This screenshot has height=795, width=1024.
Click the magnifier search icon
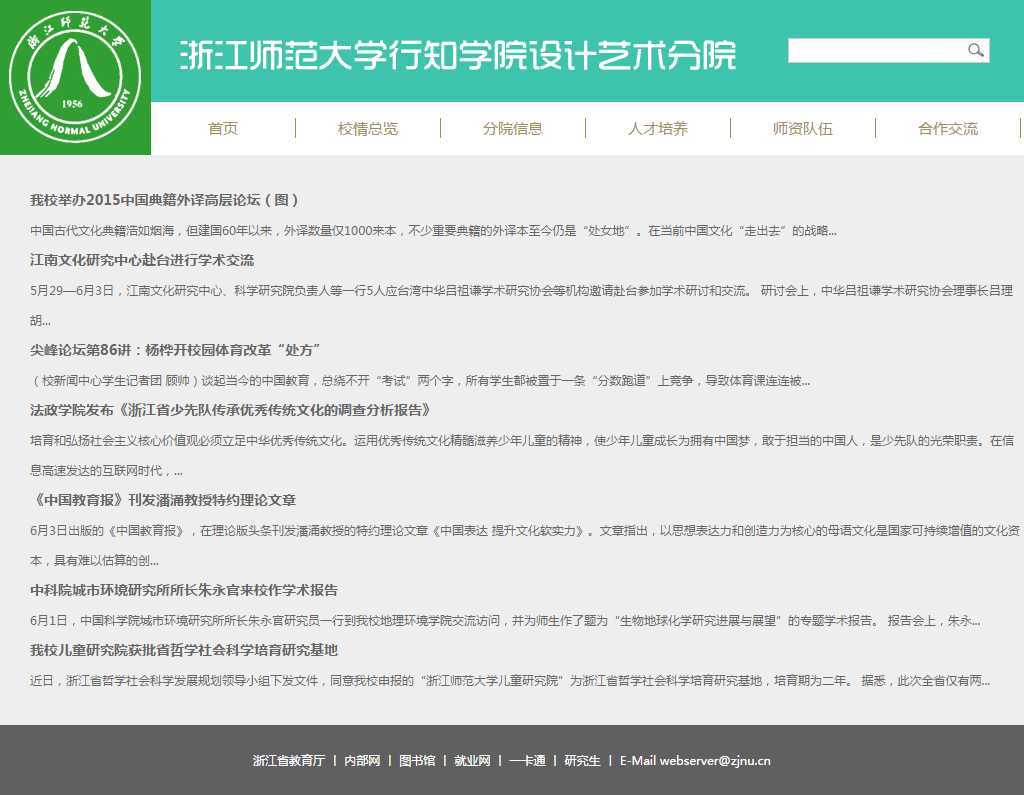(x=975, y=51)
